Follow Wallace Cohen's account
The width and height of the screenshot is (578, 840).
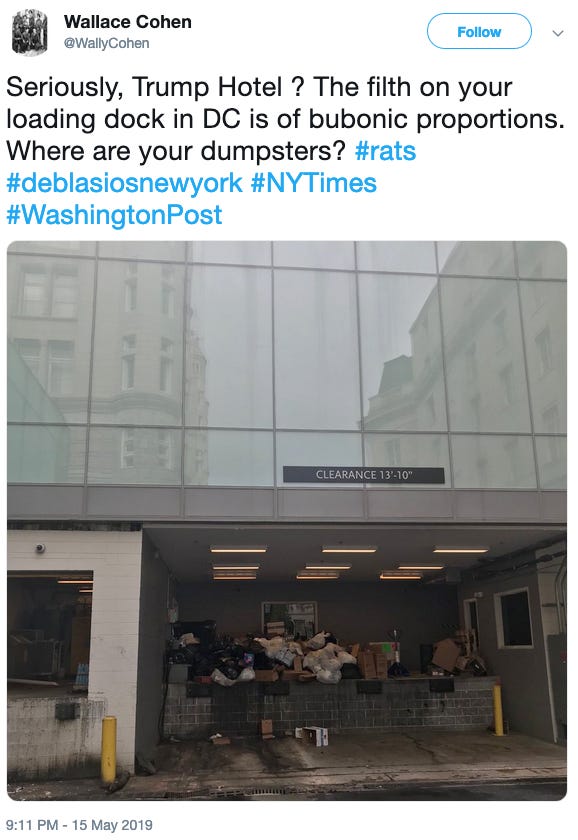[x=479, y=32]
